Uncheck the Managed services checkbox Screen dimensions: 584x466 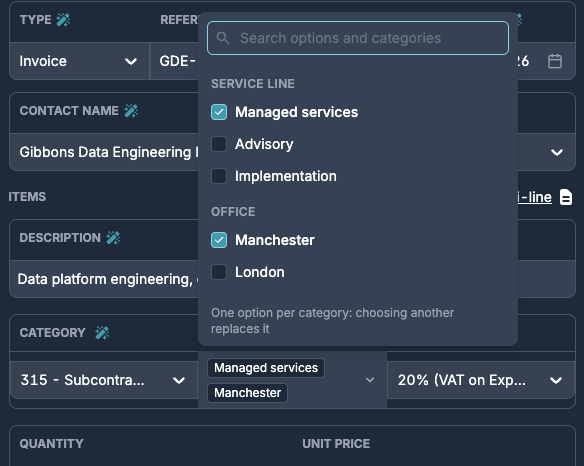click(219, 112)
